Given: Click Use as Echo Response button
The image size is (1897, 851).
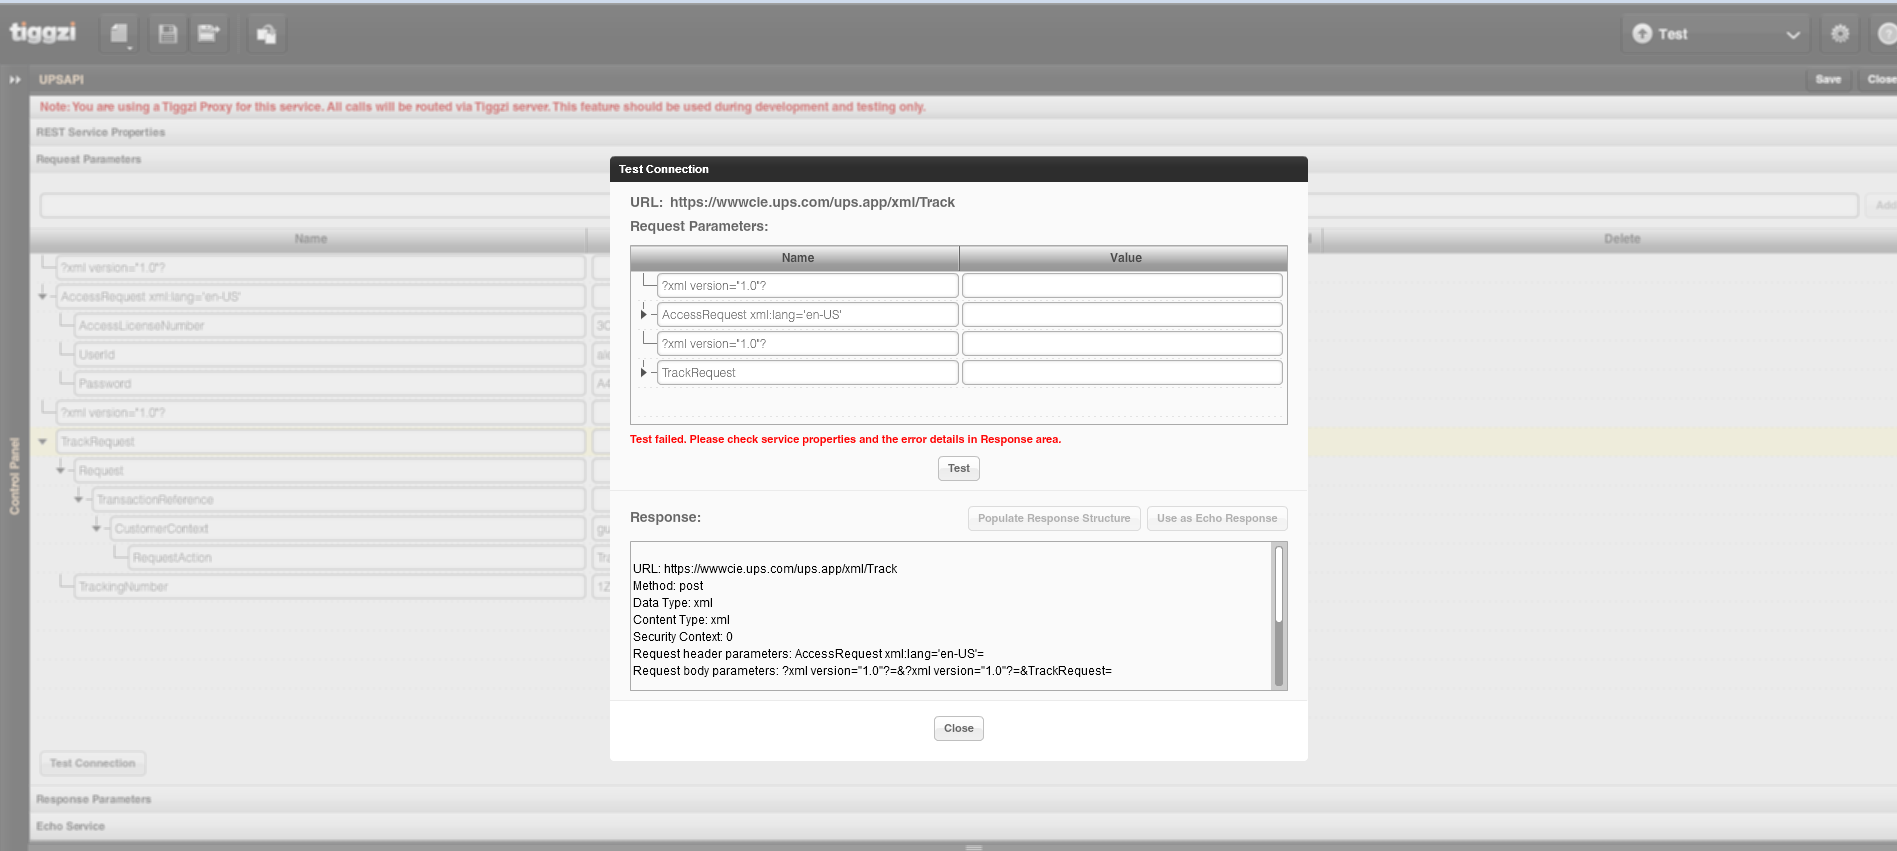Looking at the screenshot, I should pyautogui.click(x=1216, y=518).
